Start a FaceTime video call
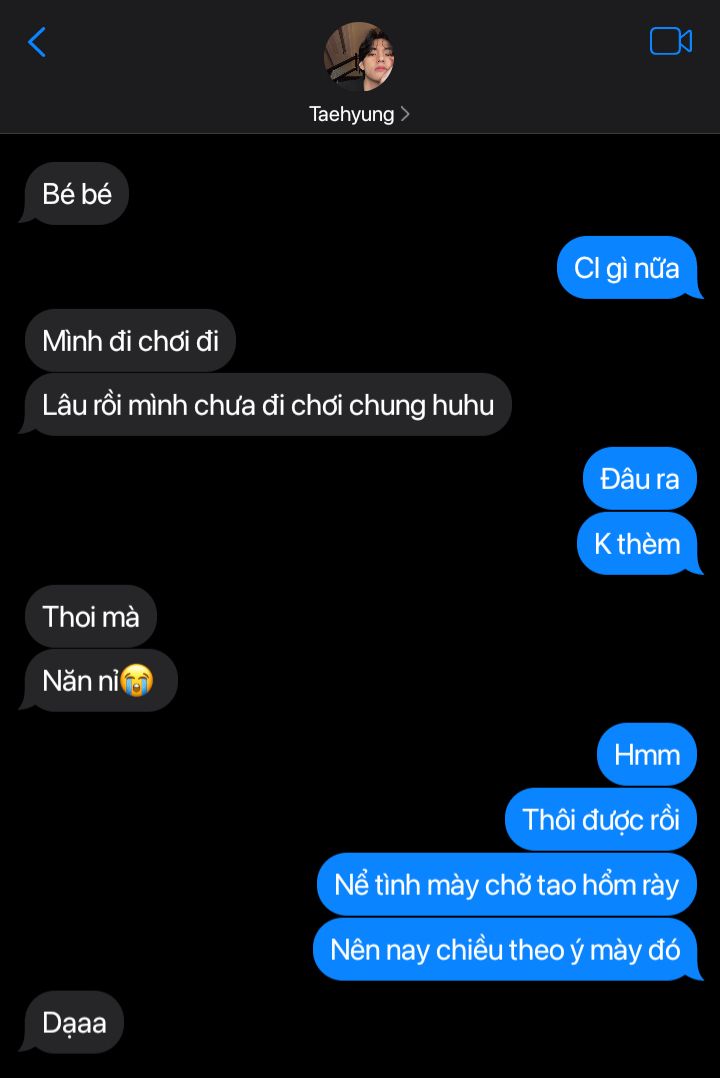 point(670,41)
